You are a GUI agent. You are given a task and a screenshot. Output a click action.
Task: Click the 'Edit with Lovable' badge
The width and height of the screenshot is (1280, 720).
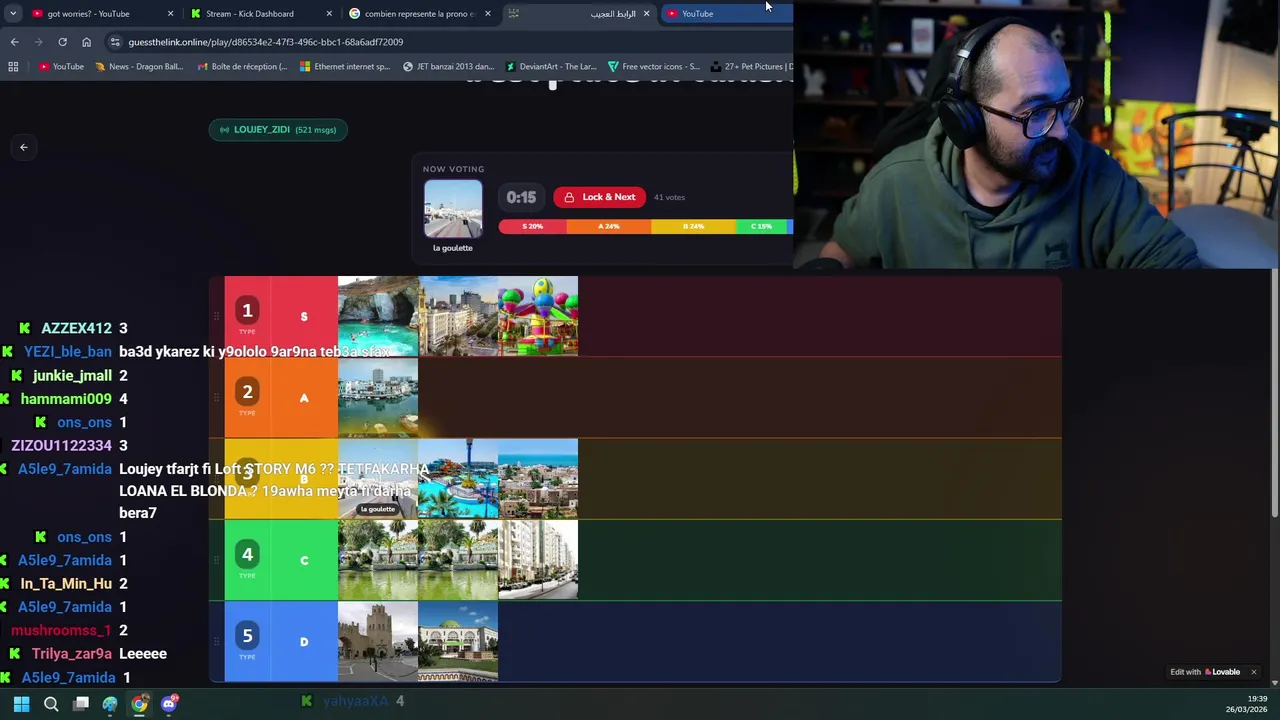click(x=1205, y=672)
